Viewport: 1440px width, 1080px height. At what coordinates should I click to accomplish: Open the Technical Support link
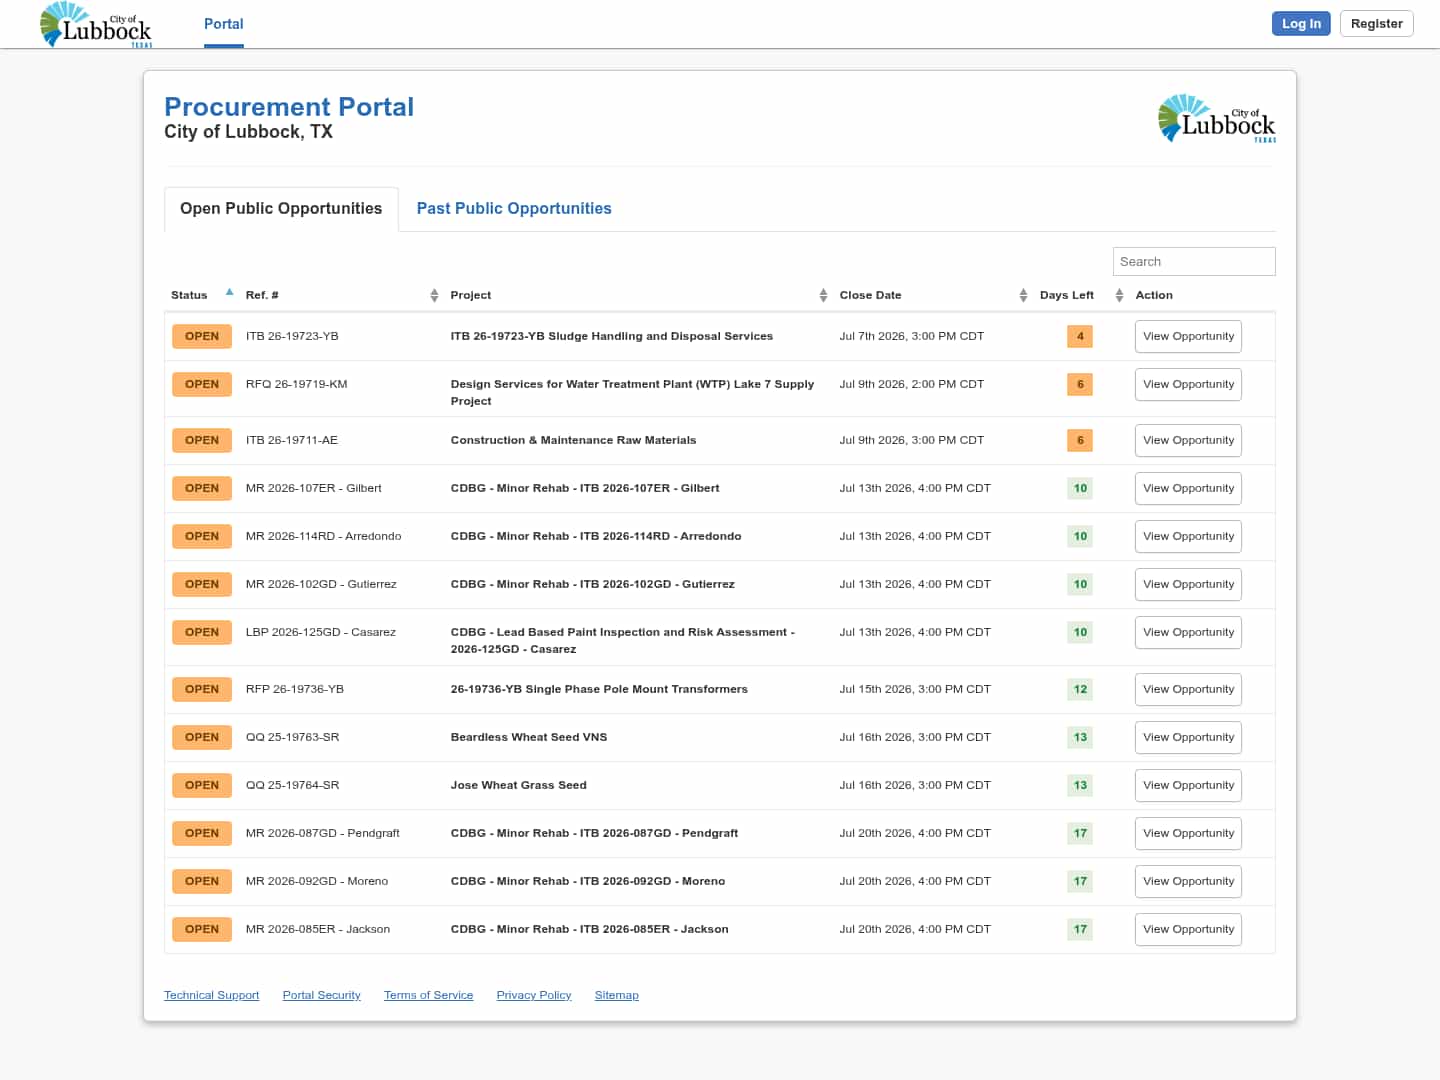pyautogui.click(x=212, y=995)
